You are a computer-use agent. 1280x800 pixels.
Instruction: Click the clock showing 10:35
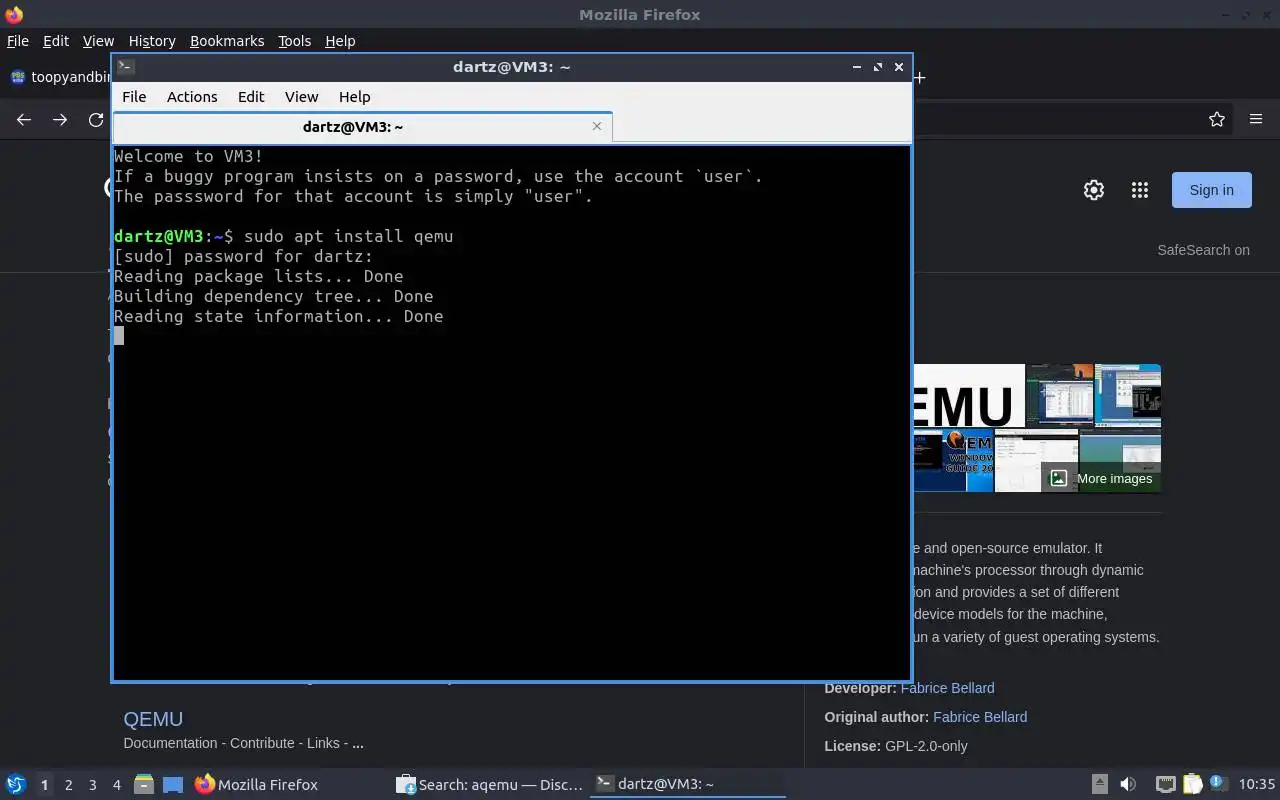(x=1257, y=784)
